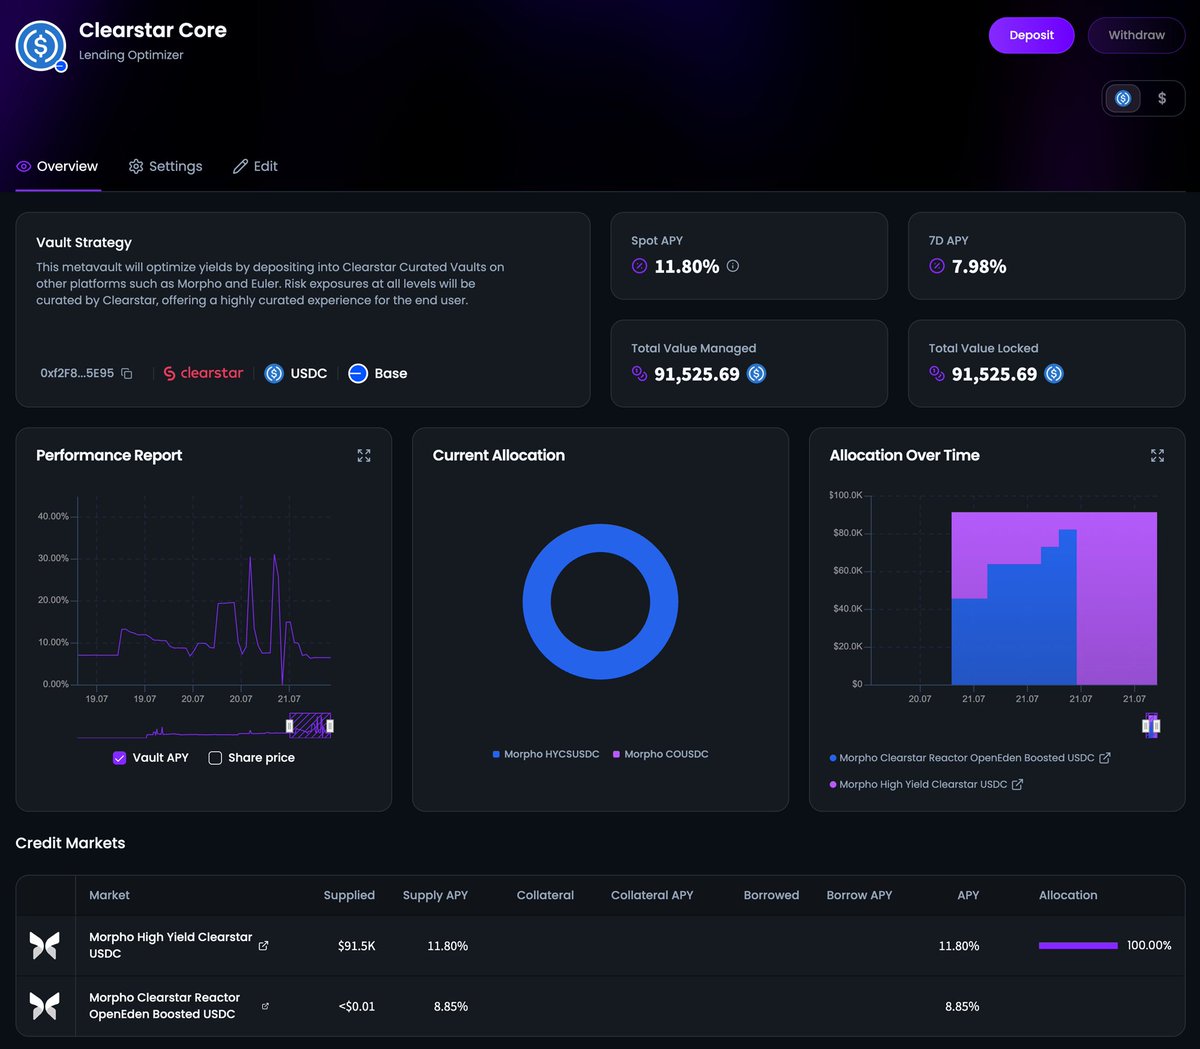The height and width of the screenshot is (1049, 1200).
Task: Click the coins icon in Total Value Locked
Action: [937, 374]
